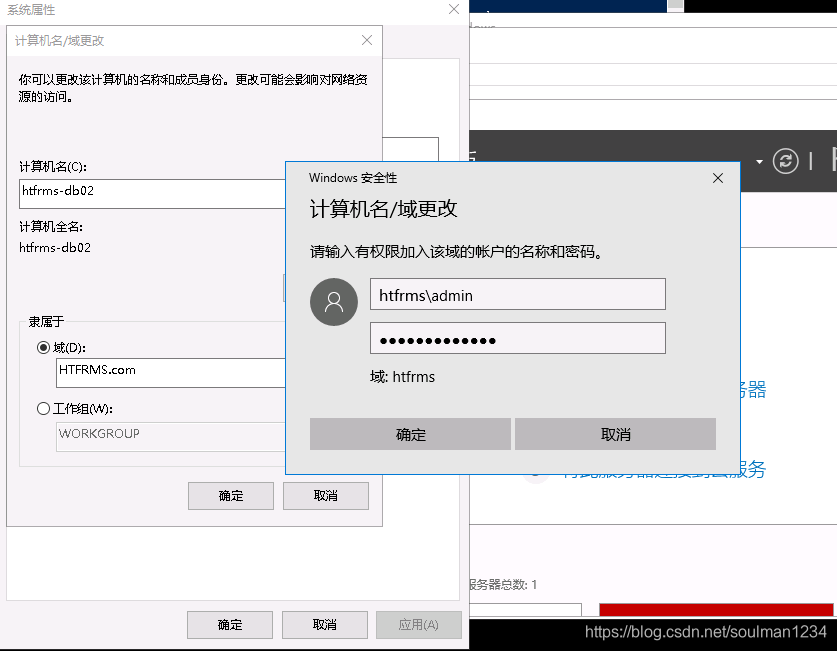
Task: Click the full computer name htfrms-db02 text
Action: coord(55,248)
